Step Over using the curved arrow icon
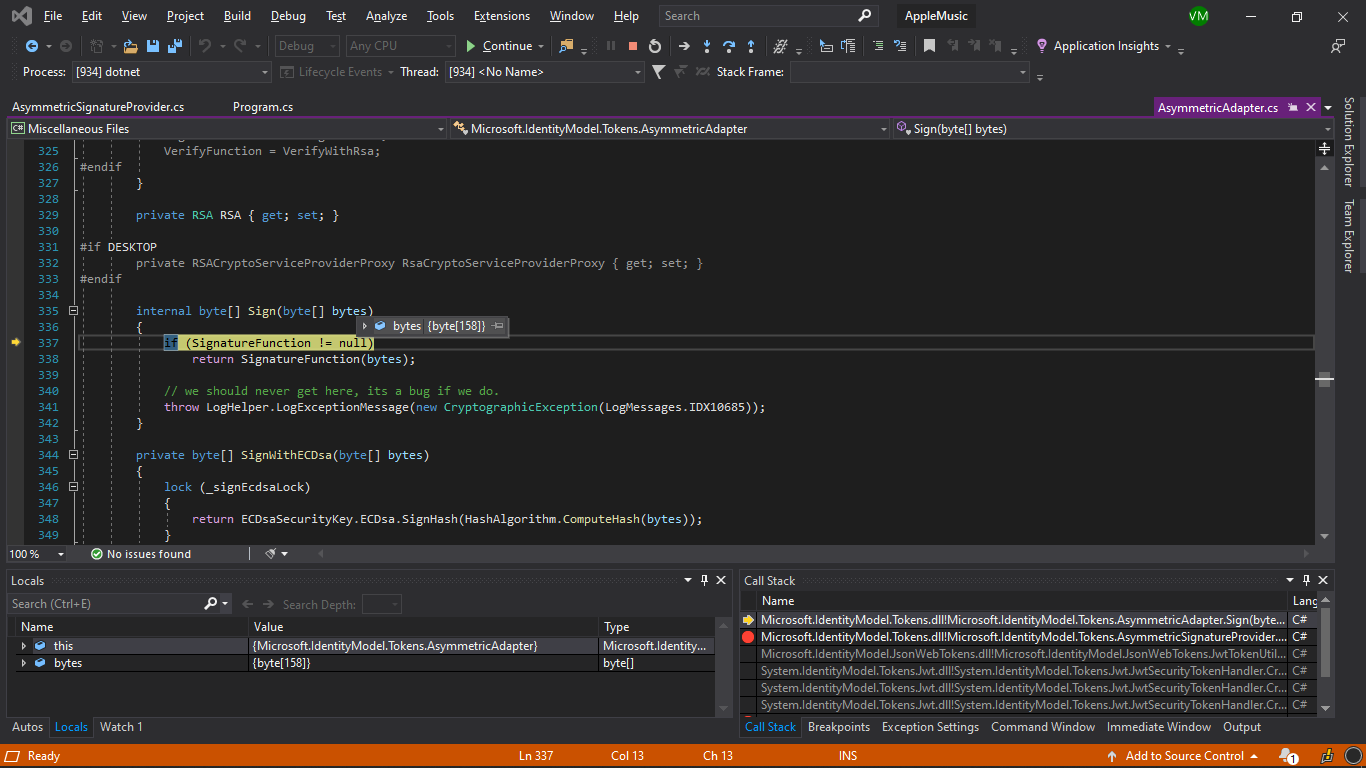Screen dimensions: 1366x768 point(730,46)
